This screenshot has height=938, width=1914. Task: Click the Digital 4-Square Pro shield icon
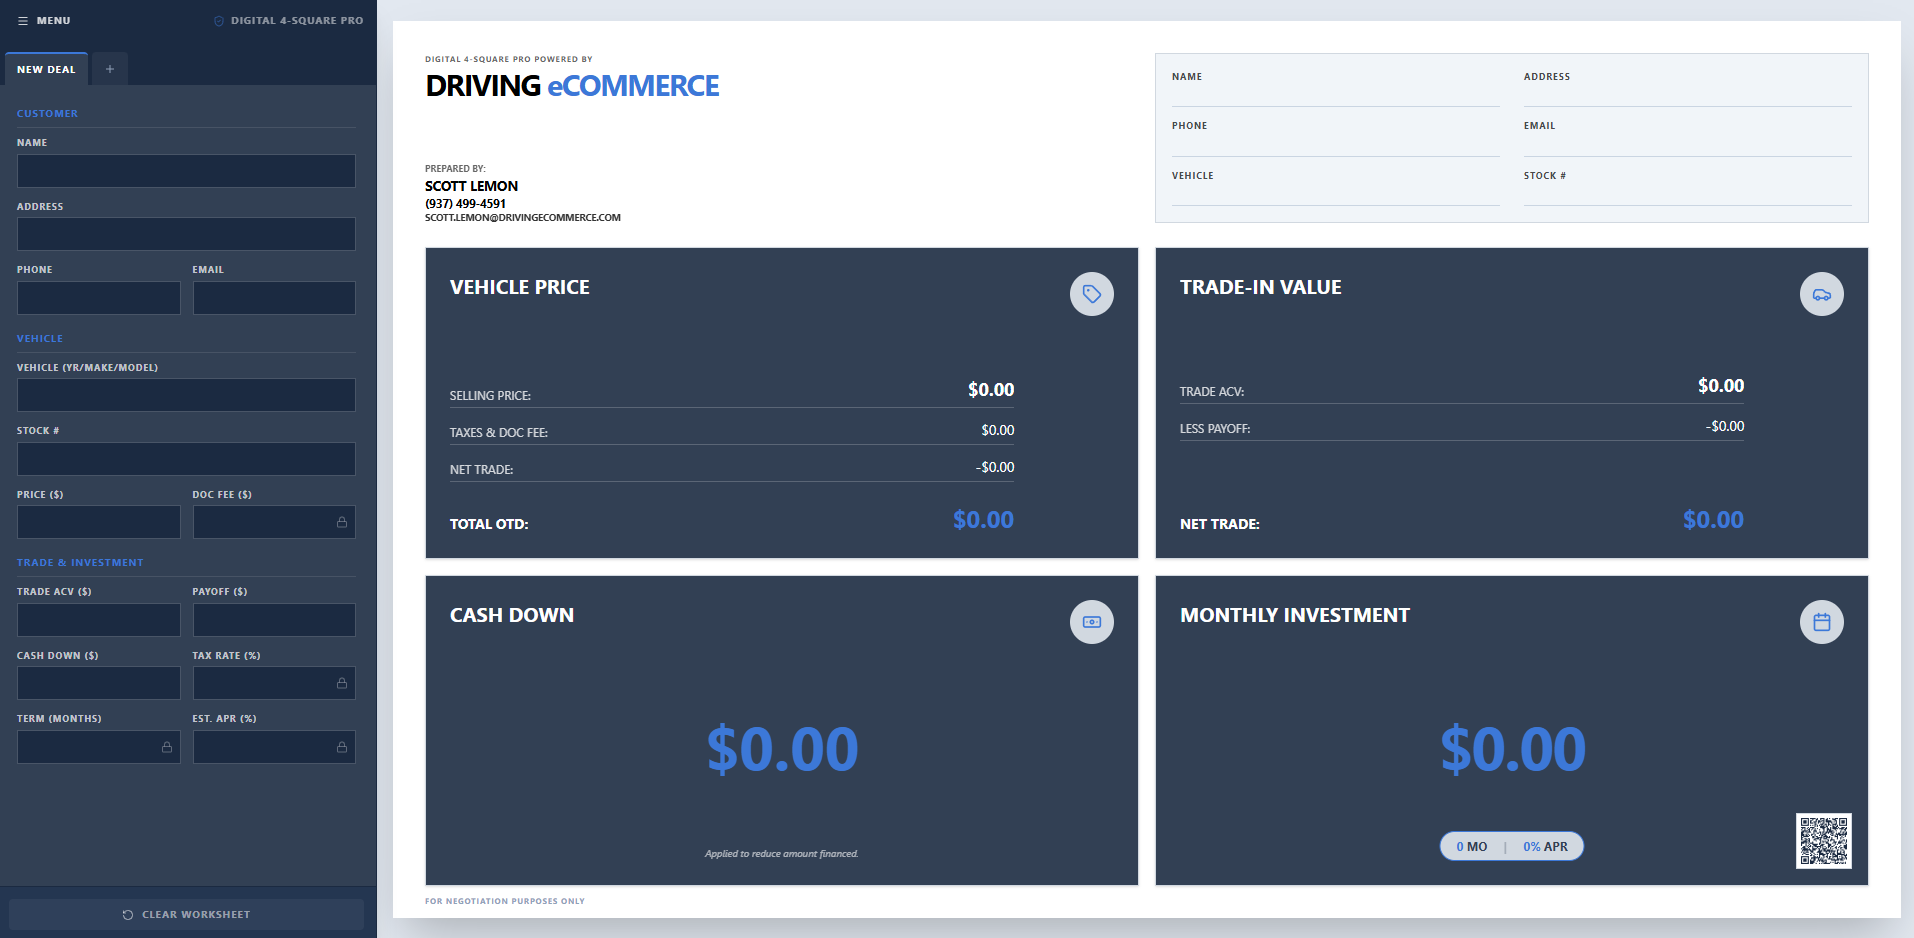[219, 20]
